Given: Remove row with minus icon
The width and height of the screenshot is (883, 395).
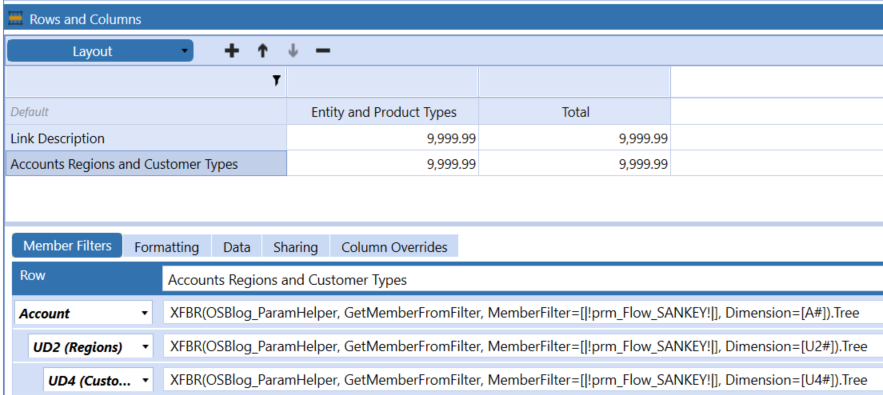Looking at the screenshot, I should 323,51.
